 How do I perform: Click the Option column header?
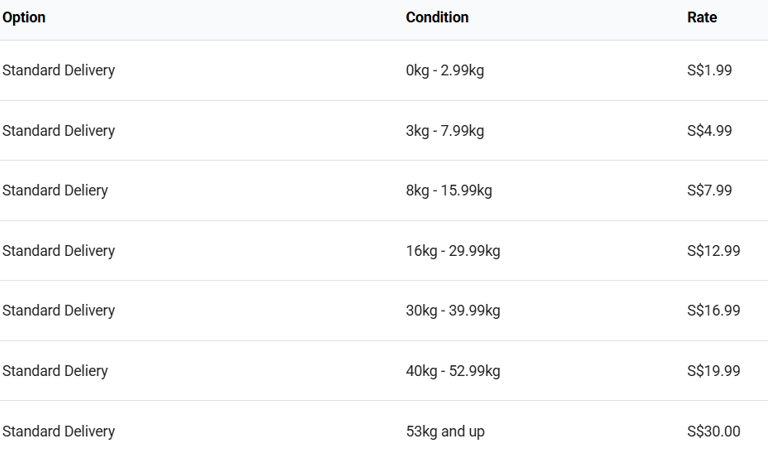coord(24,18)
